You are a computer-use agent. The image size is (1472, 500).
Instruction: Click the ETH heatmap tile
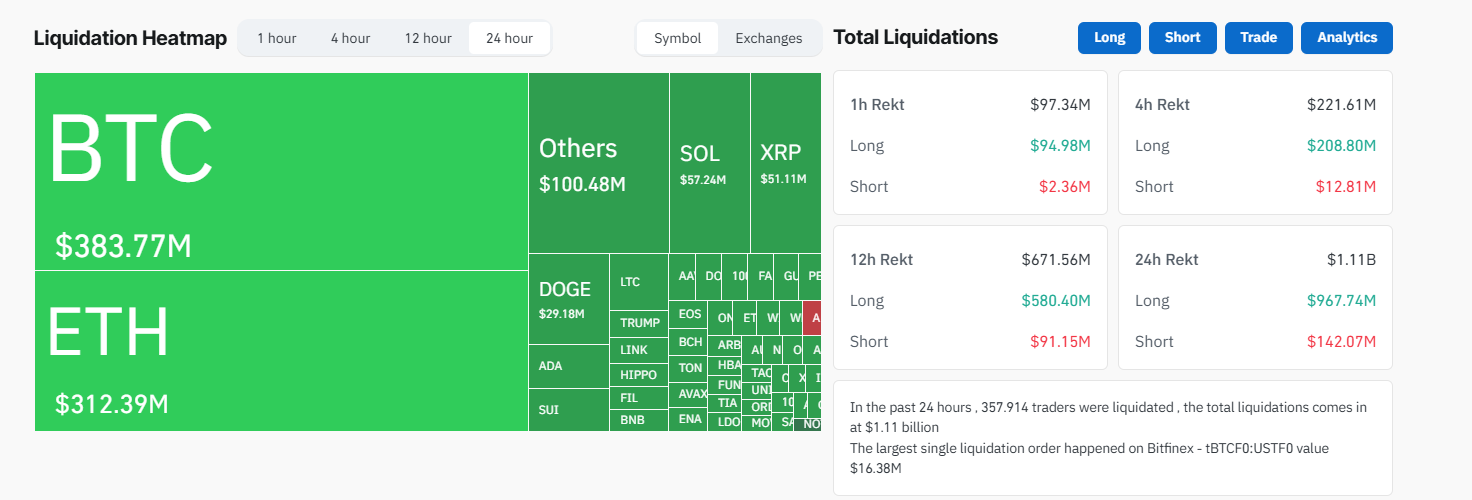click(x=281, y=350)
